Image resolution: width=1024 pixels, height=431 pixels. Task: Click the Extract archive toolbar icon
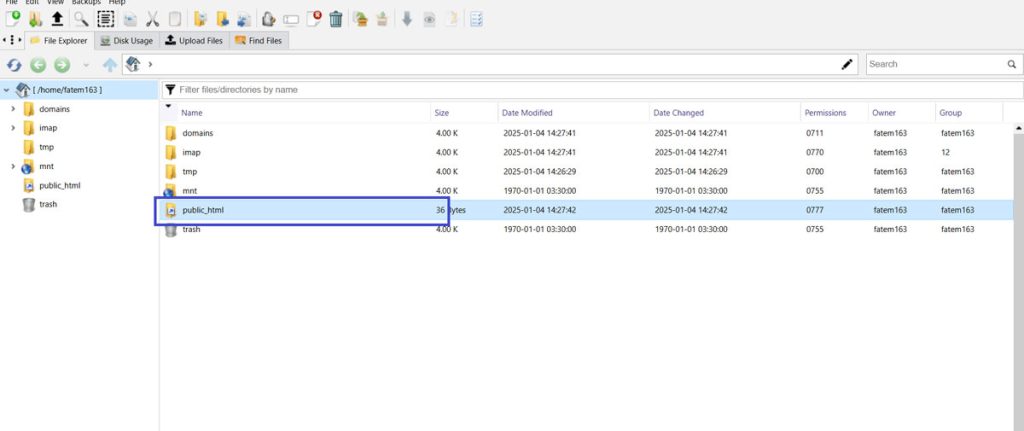tap(382, 19)
